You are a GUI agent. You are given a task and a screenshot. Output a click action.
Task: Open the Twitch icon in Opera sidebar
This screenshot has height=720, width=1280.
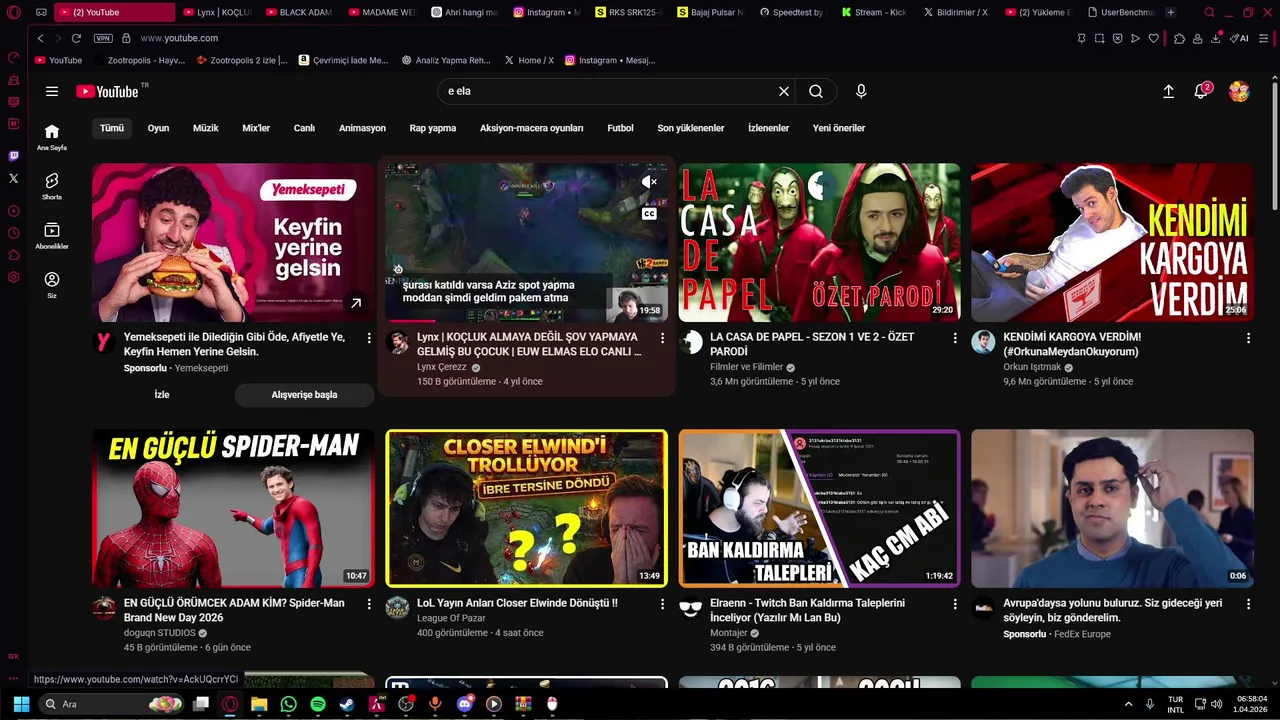click(13, 156)
